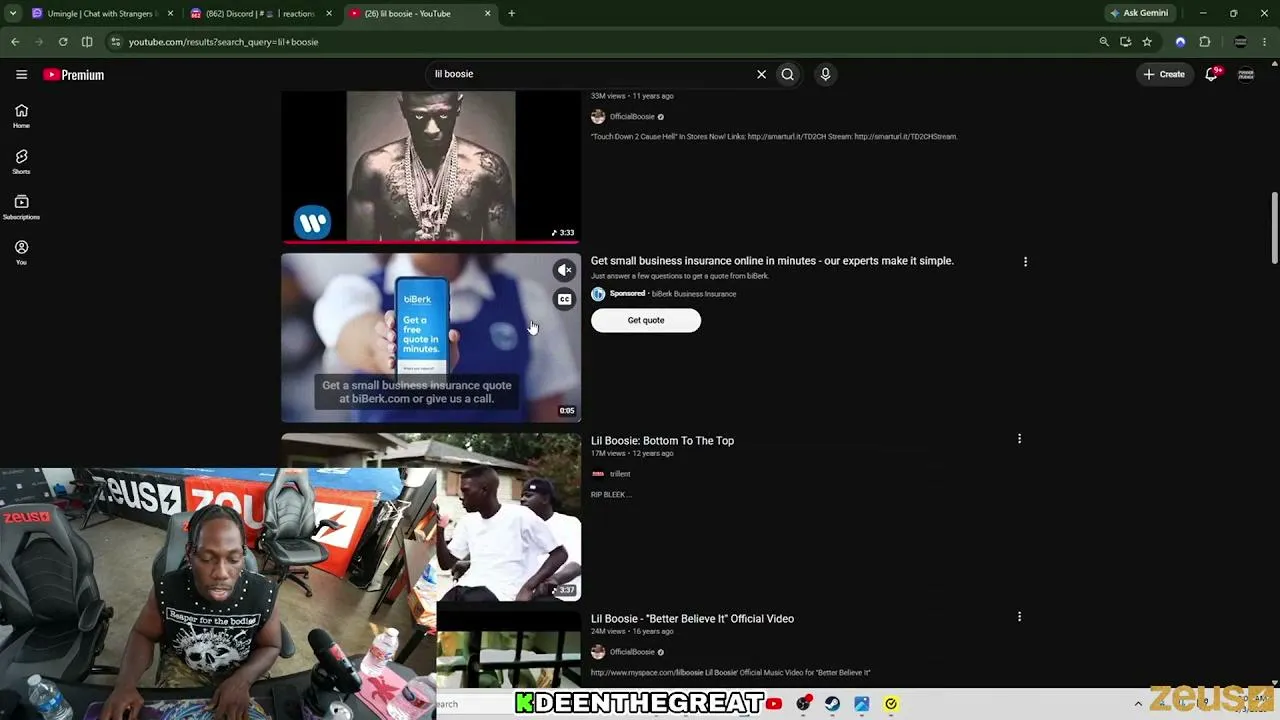Open the yellow checkmark taskbar icon
Viewport: 1280px width, 720px height.
(891, 704)
